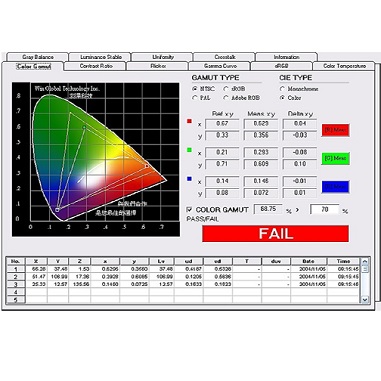Click the red FAIL result indicator
Screen dimensions: 381x381
tap(276, 234)
